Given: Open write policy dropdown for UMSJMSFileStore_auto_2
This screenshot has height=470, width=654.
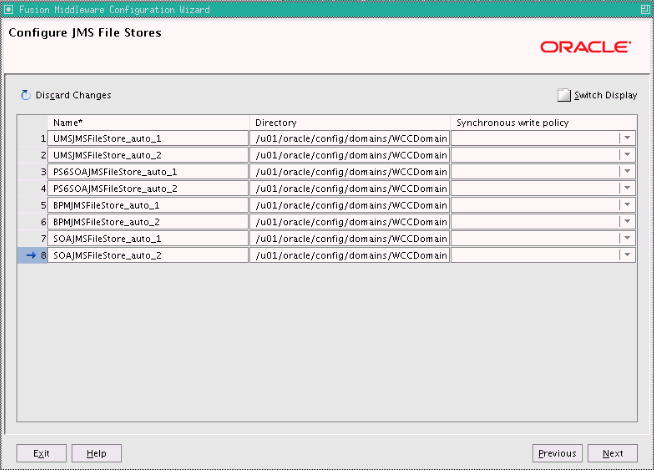Looking at the screenshot, I should (x=627, y=155).
